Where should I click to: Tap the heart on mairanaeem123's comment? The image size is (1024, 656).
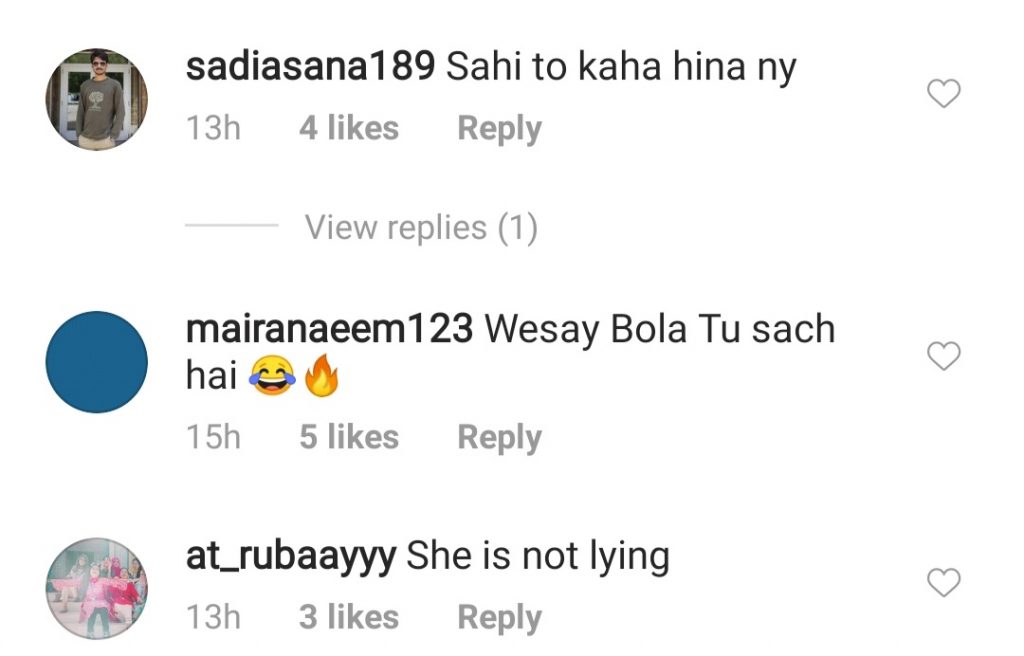(x=944, y=355)
